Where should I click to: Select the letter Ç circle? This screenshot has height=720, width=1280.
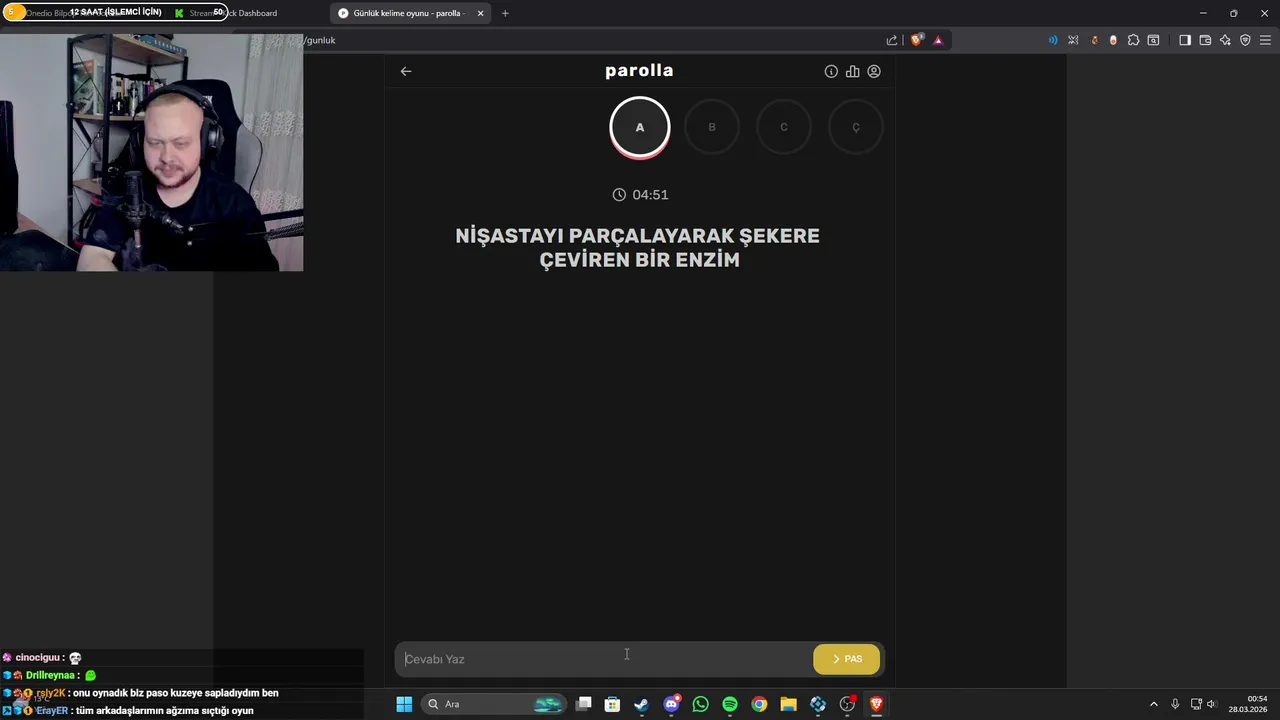tap(856, 127)
